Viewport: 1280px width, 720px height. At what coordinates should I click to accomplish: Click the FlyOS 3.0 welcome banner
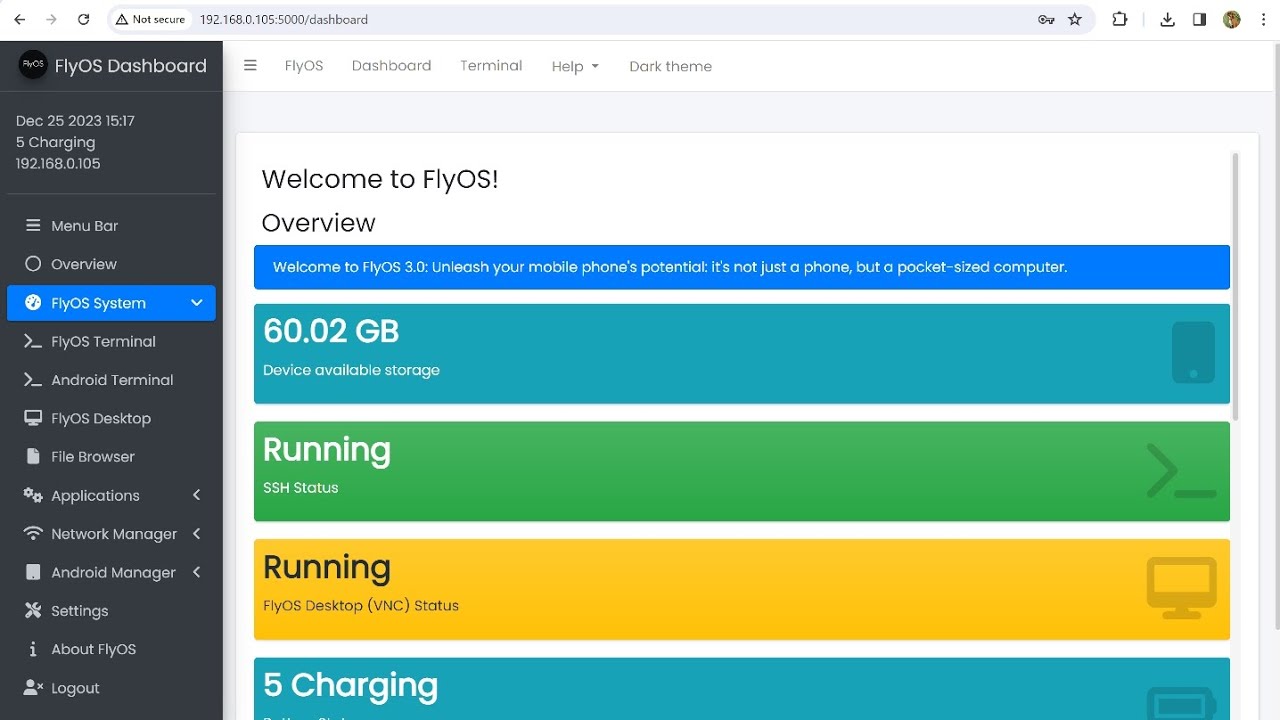click(x=742, y=267)
